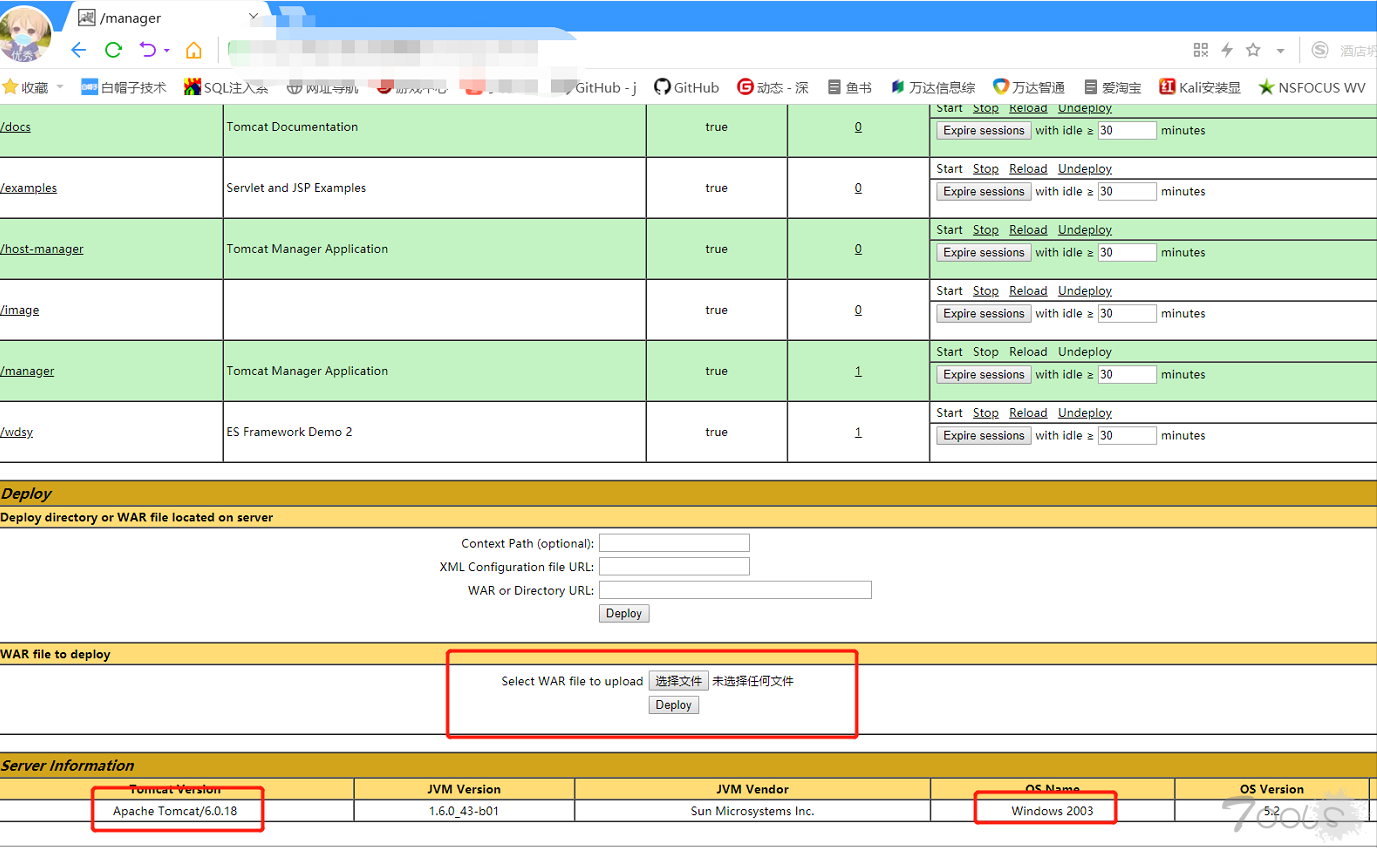1377x848 pixels.
Task: Open the dropdown beside the purple undo arrow
Action: click(167, 51)
